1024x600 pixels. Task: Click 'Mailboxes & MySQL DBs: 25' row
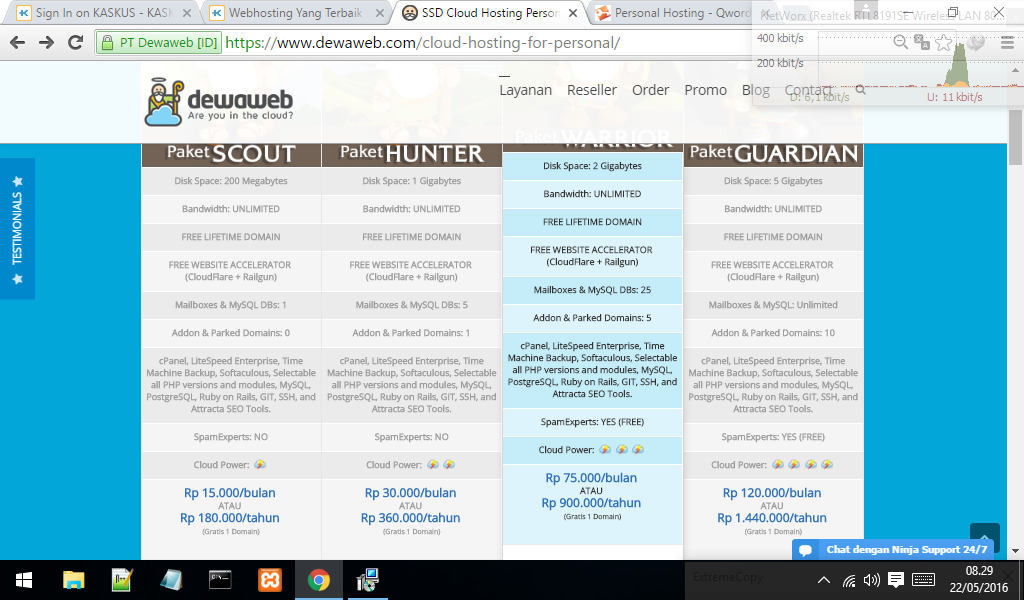592,290
